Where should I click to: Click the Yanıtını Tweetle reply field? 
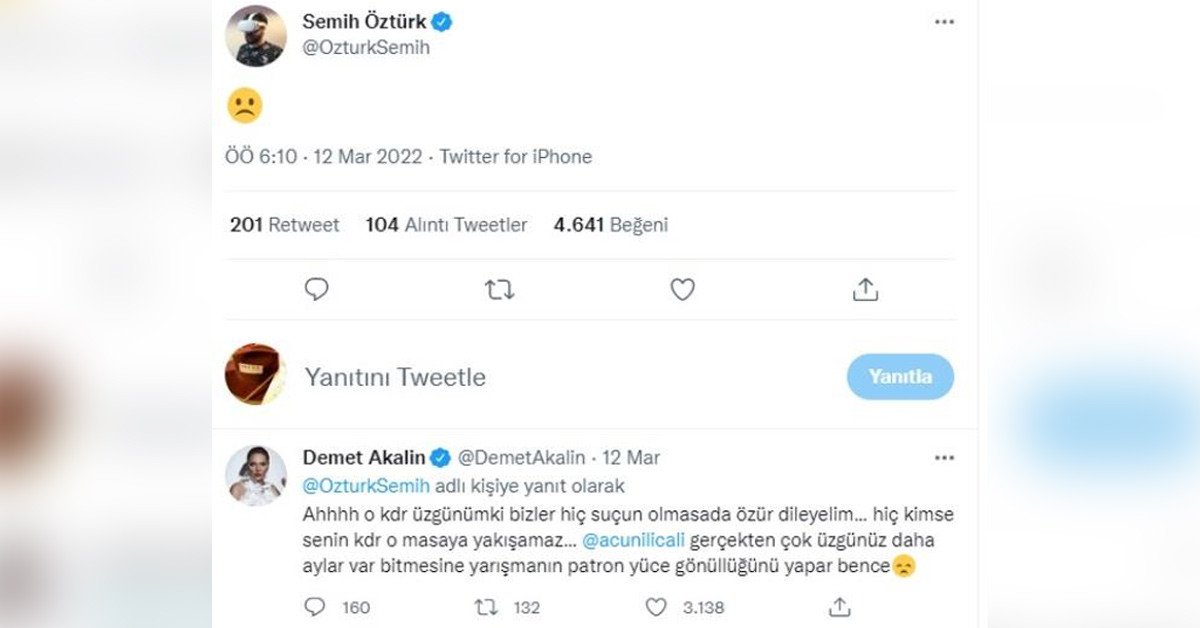click(x=395, y=377)
